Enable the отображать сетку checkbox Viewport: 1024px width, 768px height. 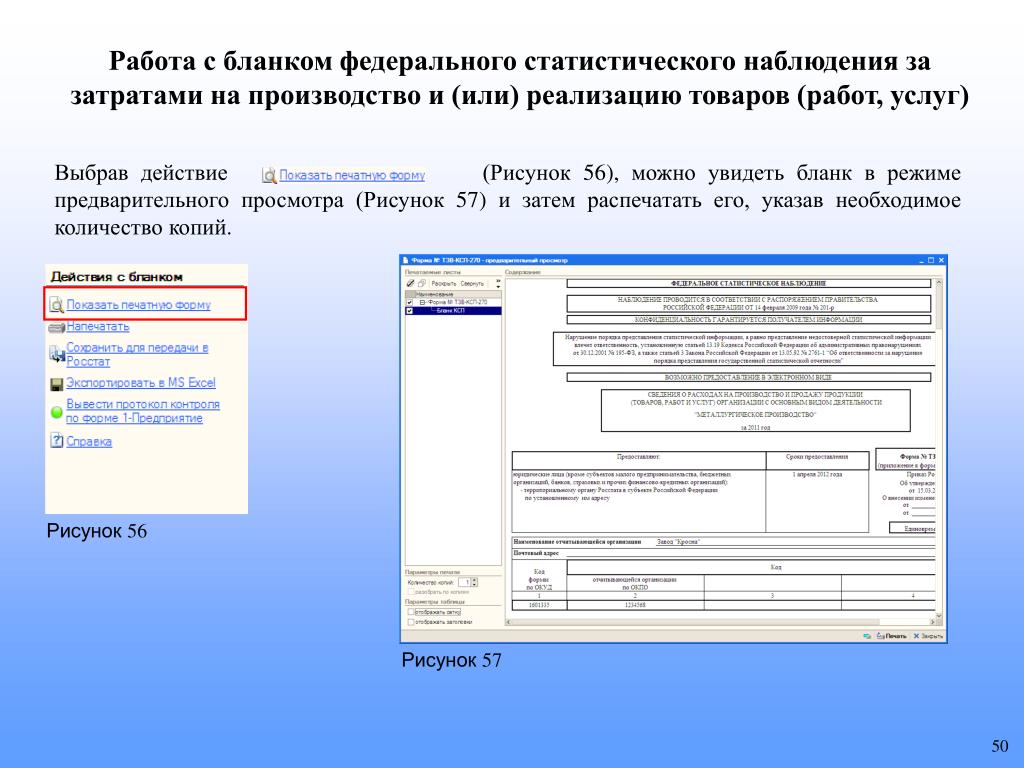[410, 612]
